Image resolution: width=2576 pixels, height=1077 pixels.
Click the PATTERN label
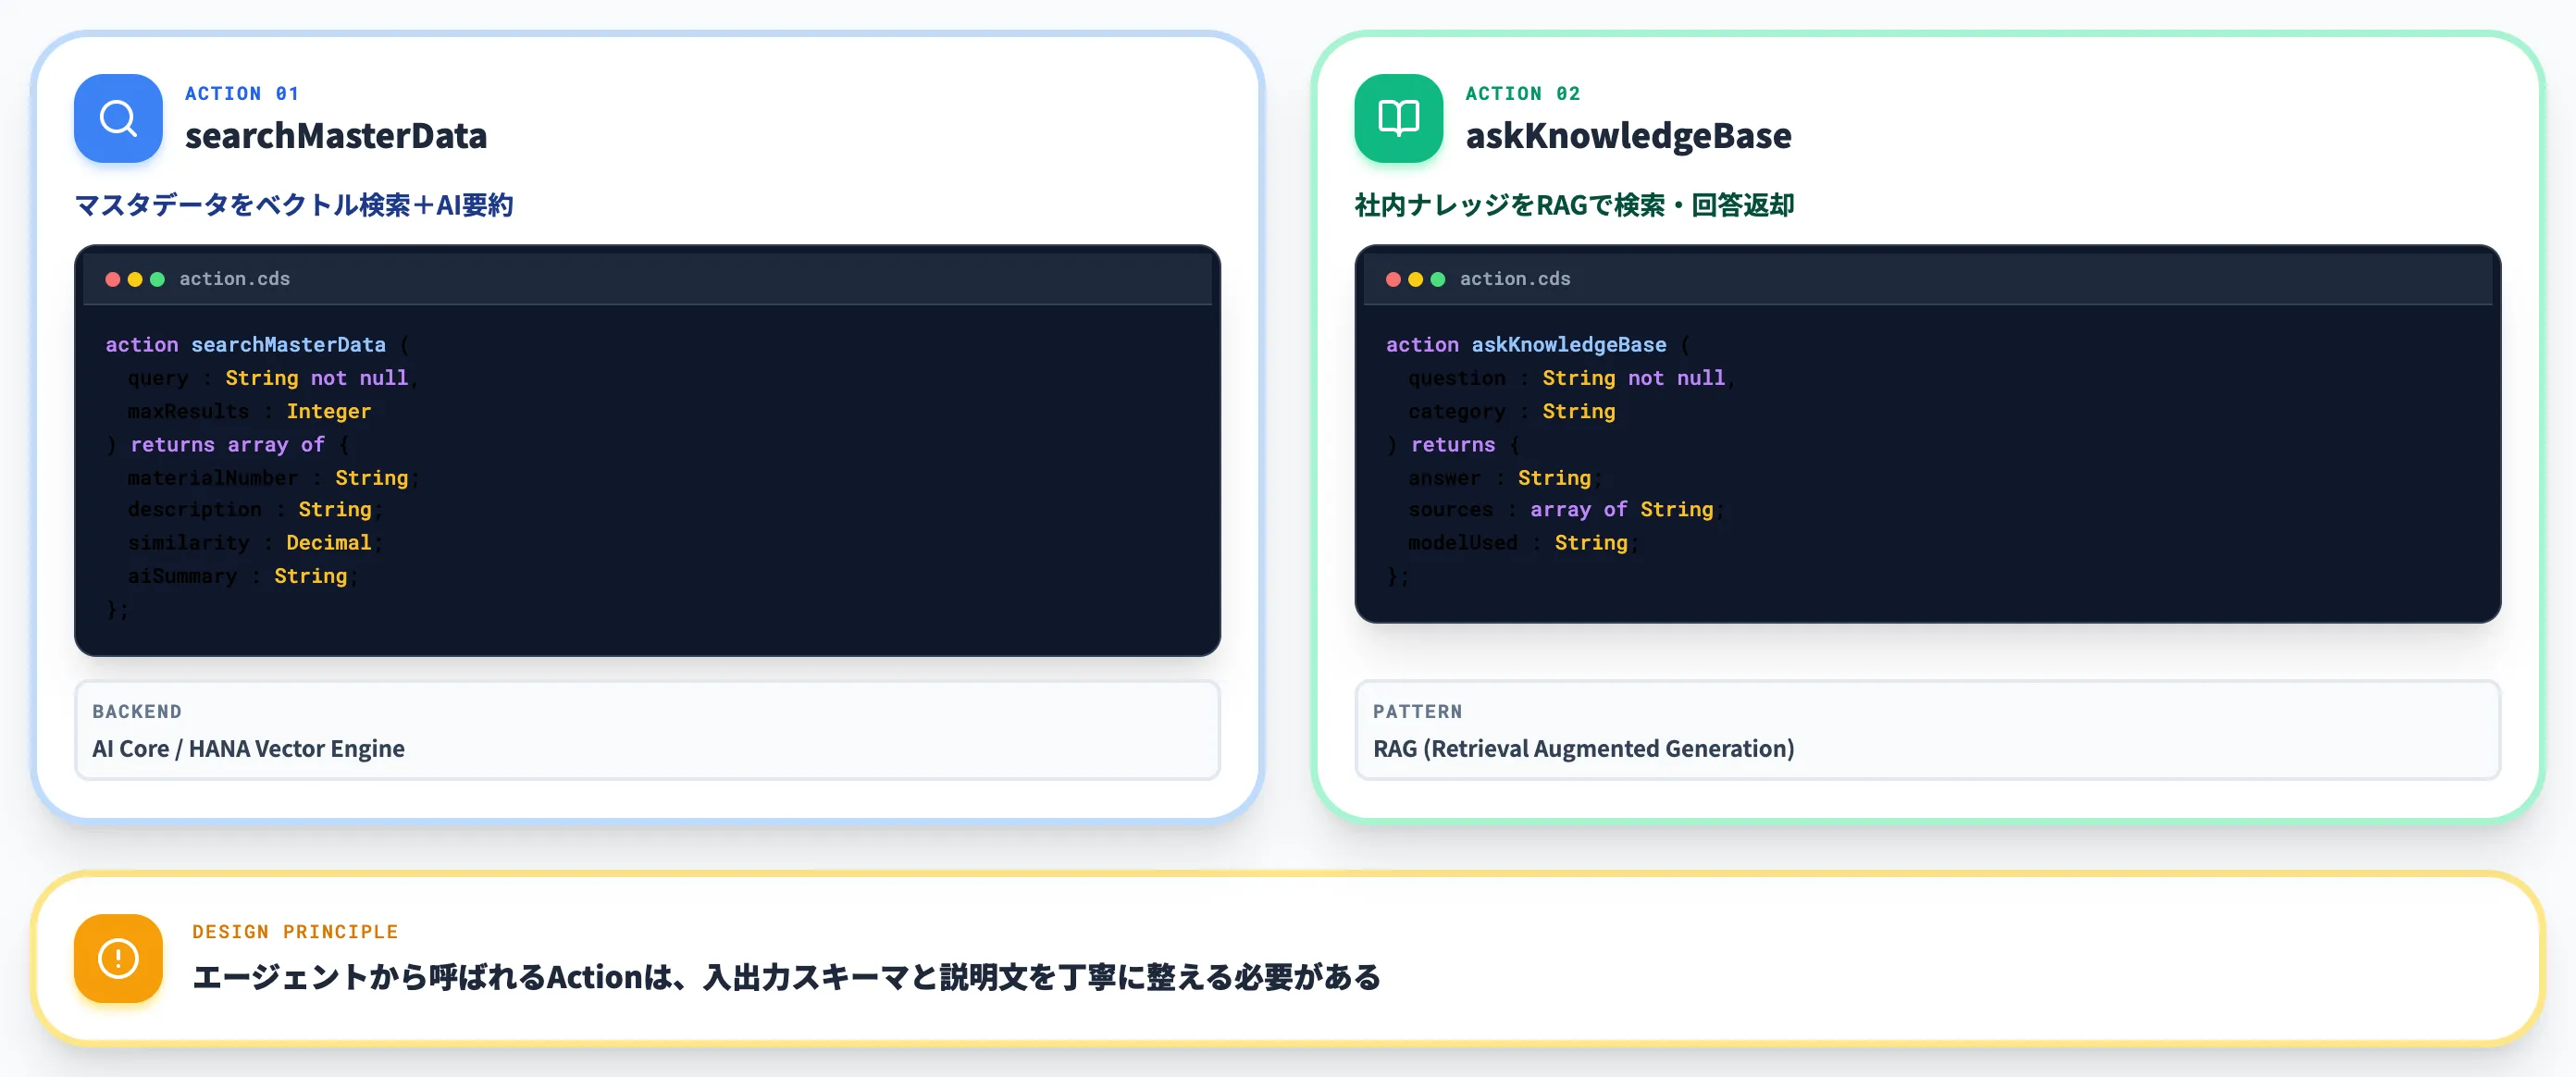[x=1417, y=711]
